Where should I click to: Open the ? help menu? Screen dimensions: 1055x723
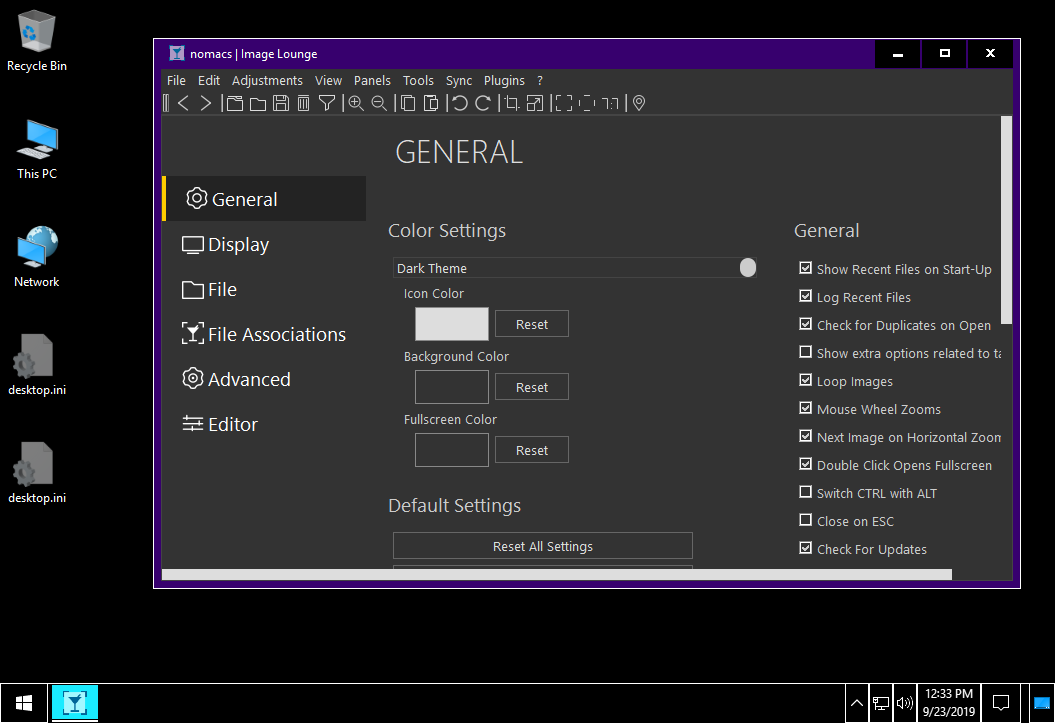(540, 80)
